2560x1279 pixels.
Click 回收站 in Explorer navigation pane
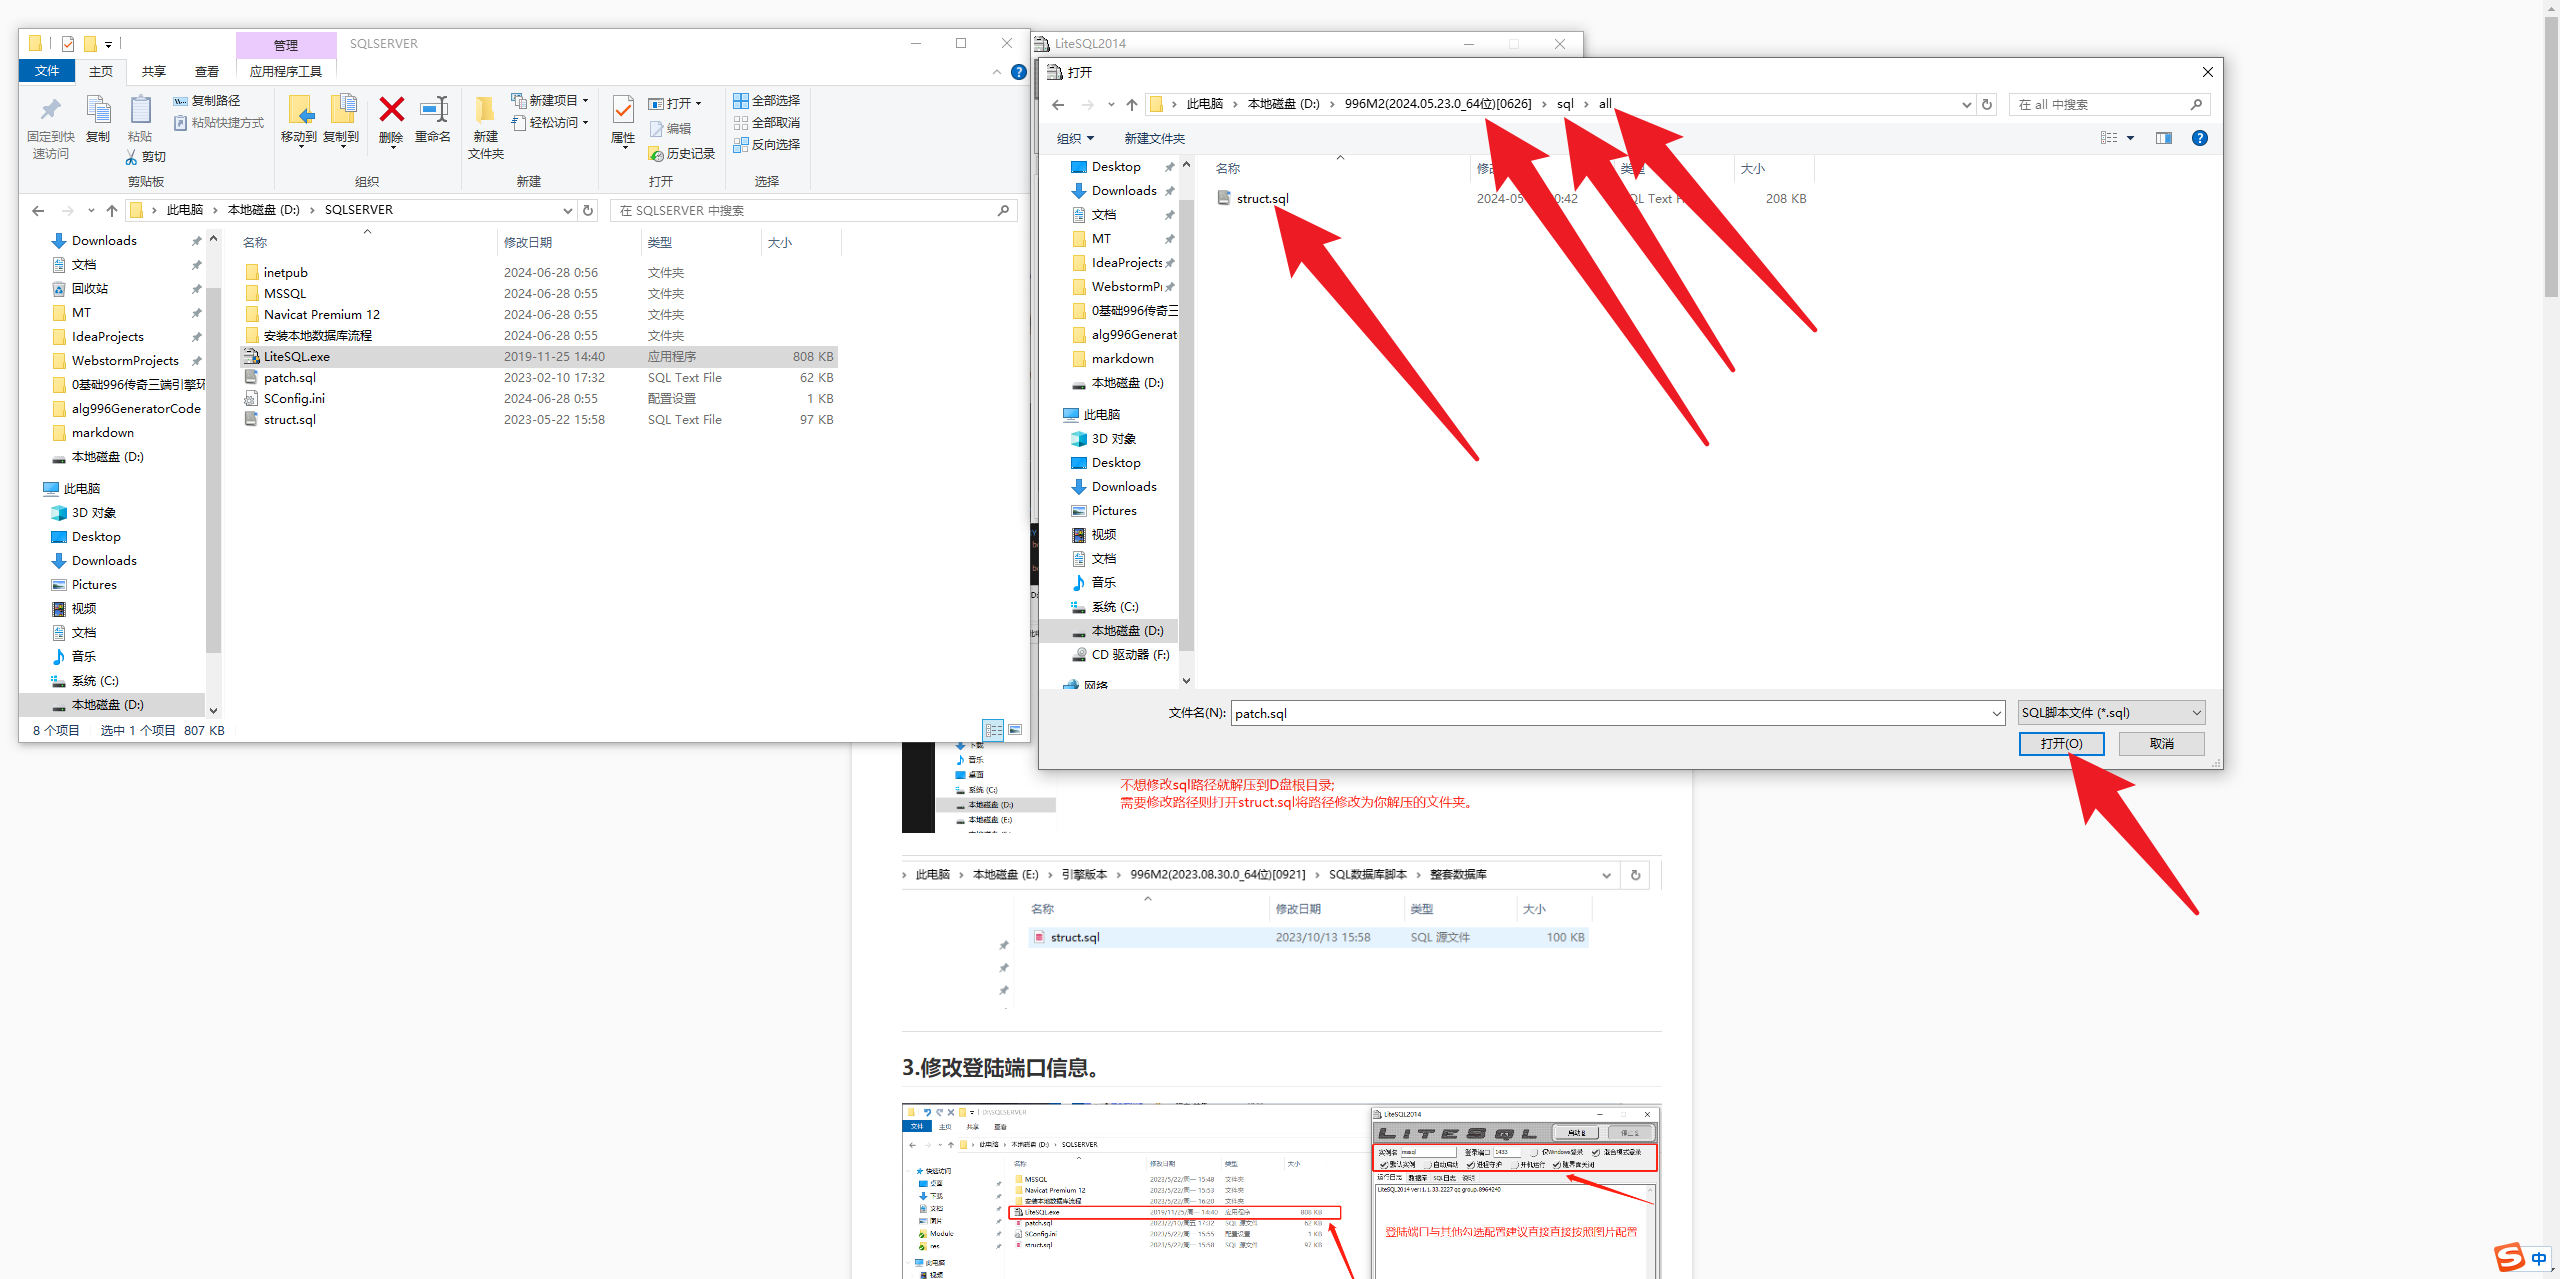89,288
